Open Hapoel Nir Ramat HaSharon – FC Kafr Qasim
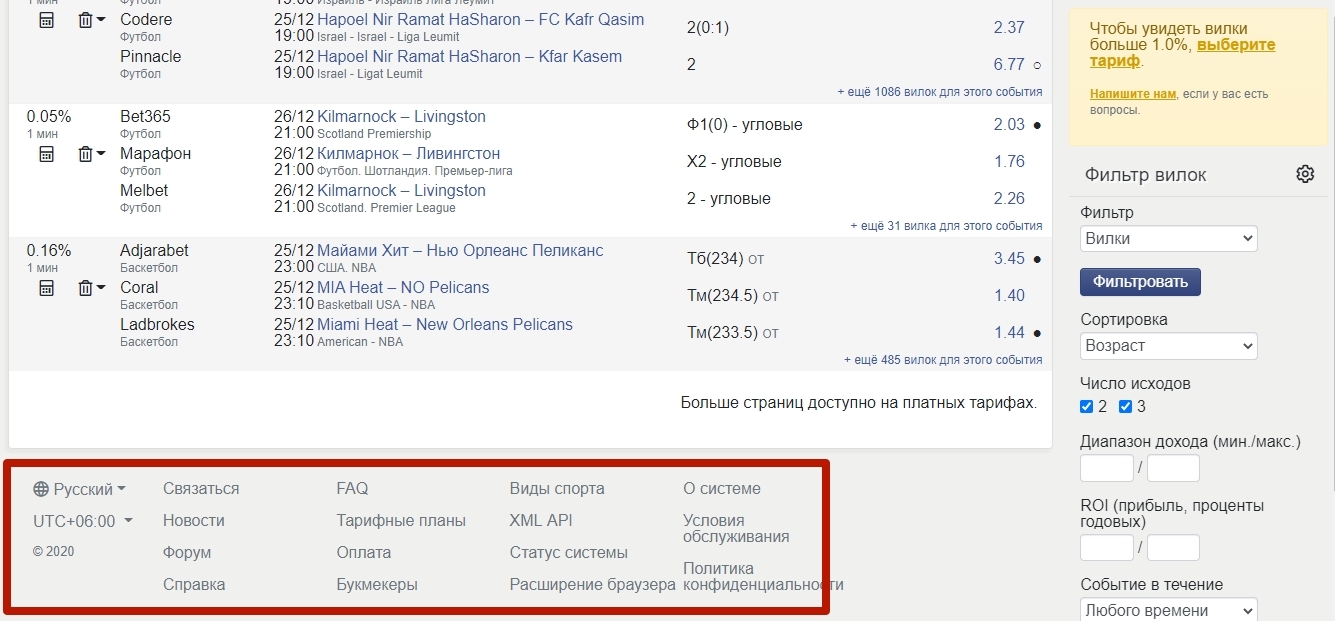 click(x=480, y=20)
